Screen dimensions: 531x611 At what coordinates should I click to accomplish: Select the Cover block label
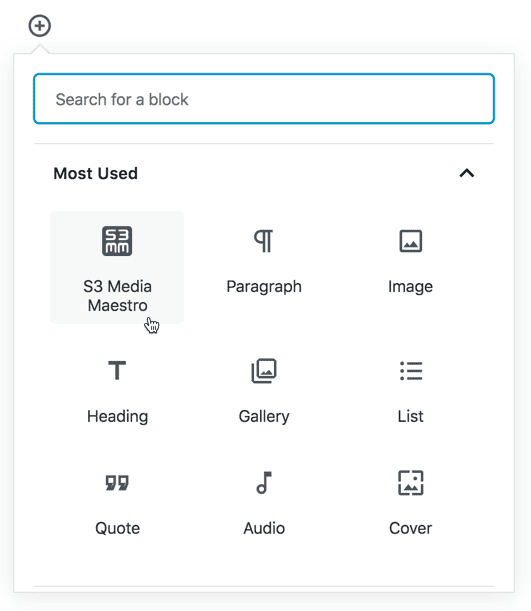pyautogui.click(x=411, y=528)
